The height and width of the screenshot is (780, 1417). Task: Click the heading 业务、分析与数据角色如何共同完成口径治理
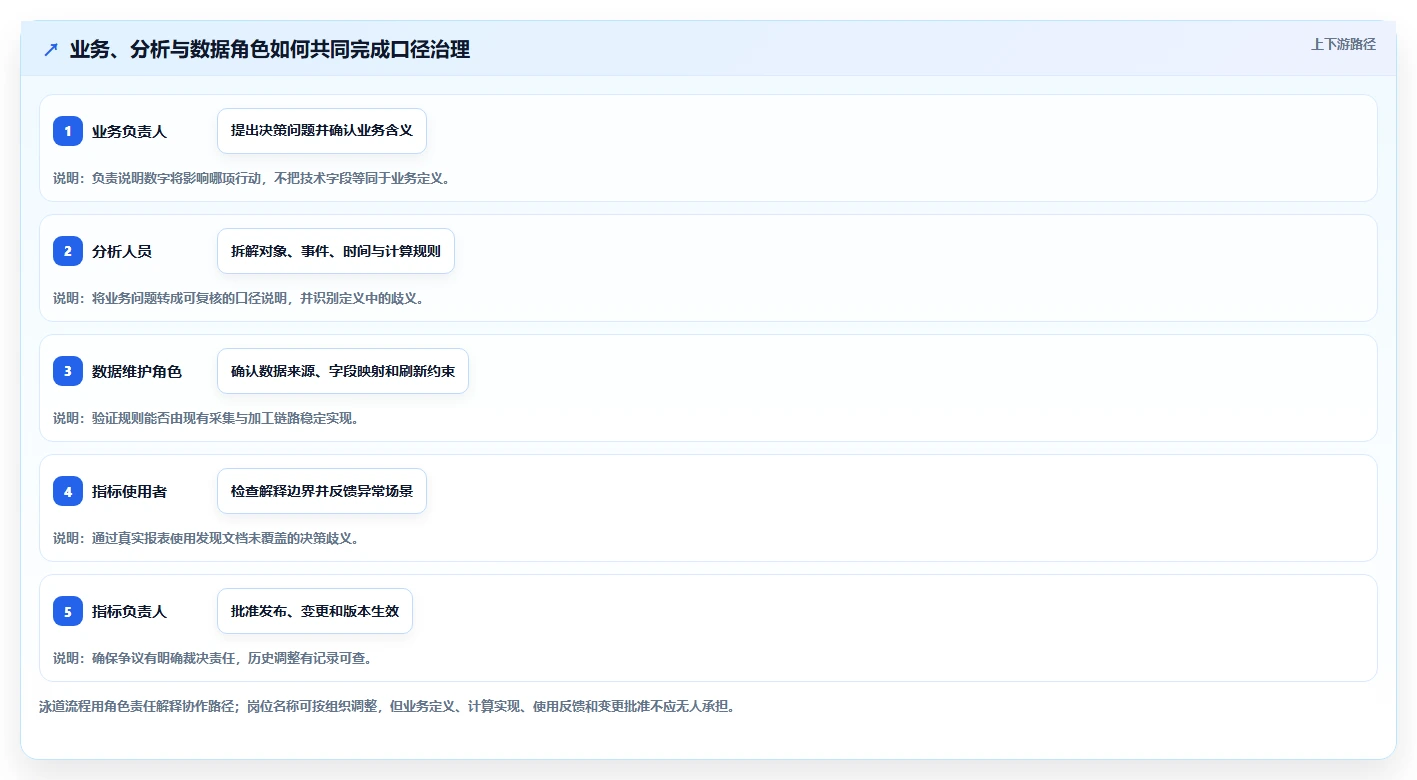tap(270, 50)
